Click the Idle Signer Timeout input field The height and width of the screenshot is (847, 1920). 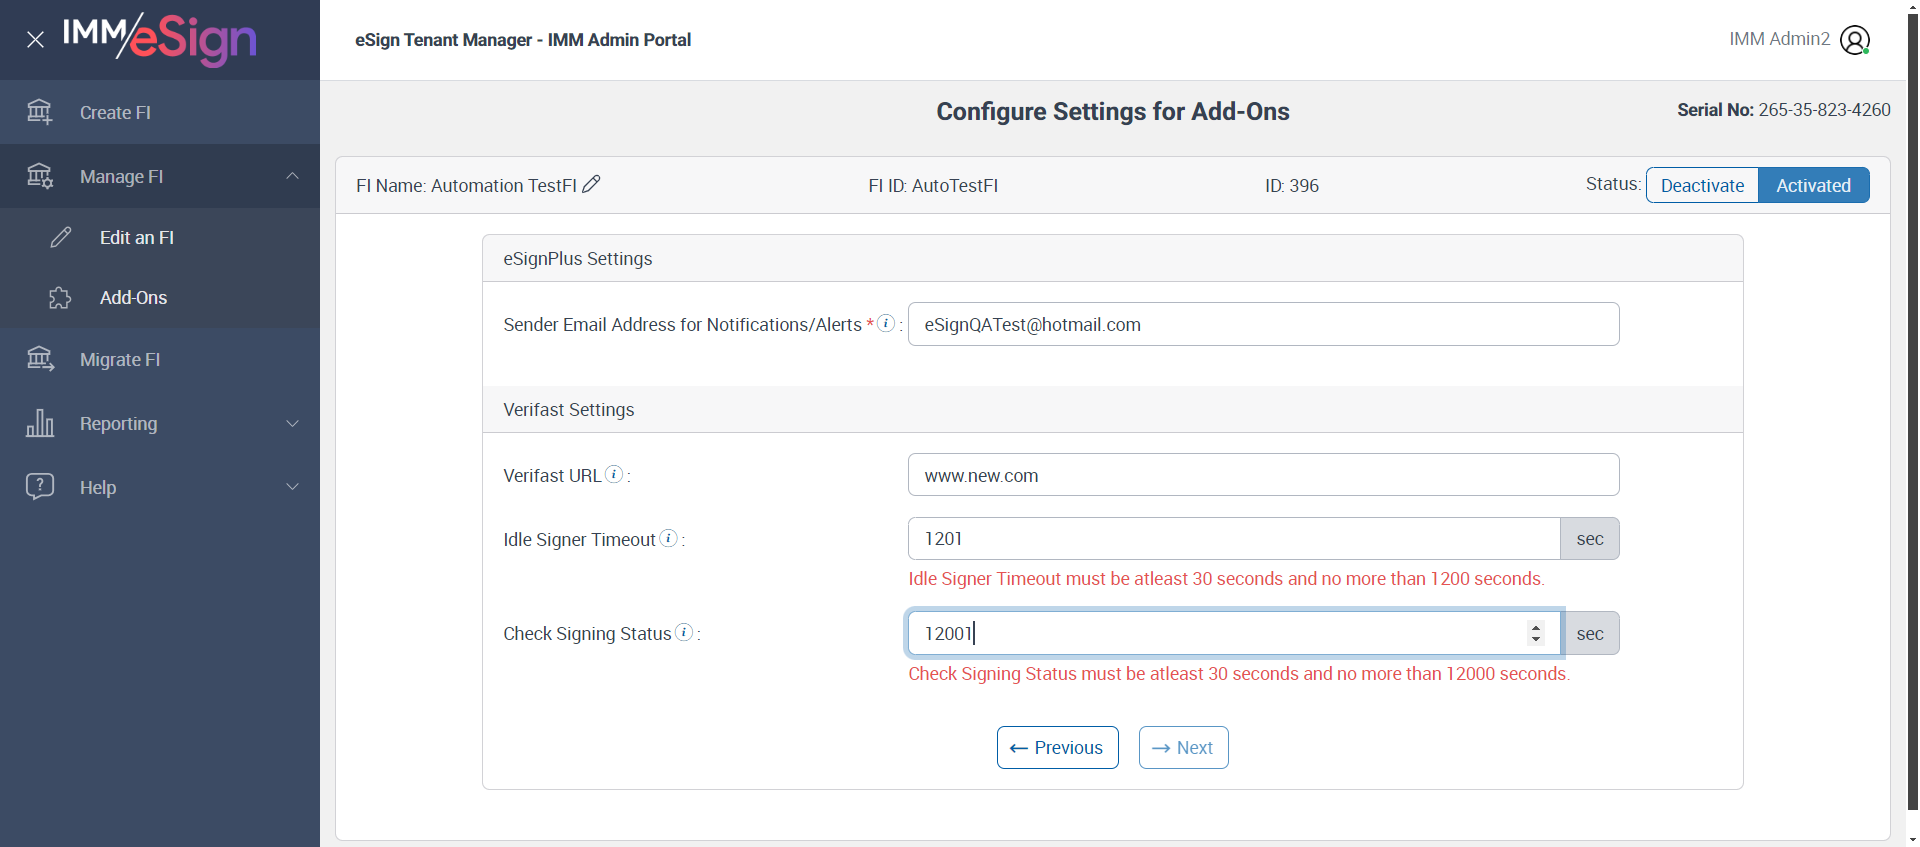click(x=1233, y=538)
